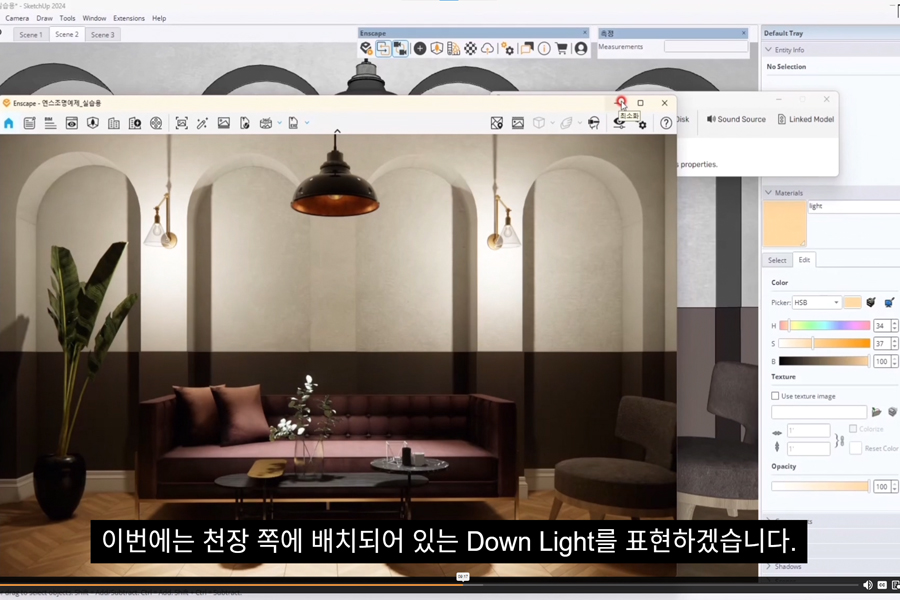Open the Enscape Store cart icon
This screenshot has height=600, width=900.
(561, 49)
